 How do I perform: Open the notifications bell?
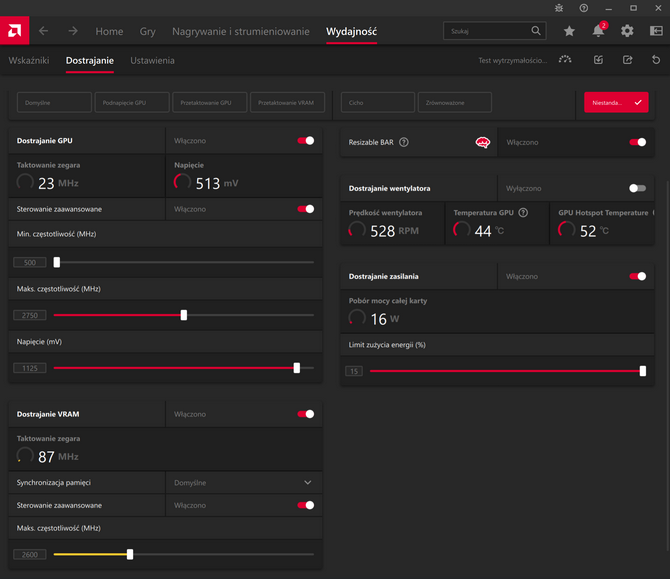598,31
